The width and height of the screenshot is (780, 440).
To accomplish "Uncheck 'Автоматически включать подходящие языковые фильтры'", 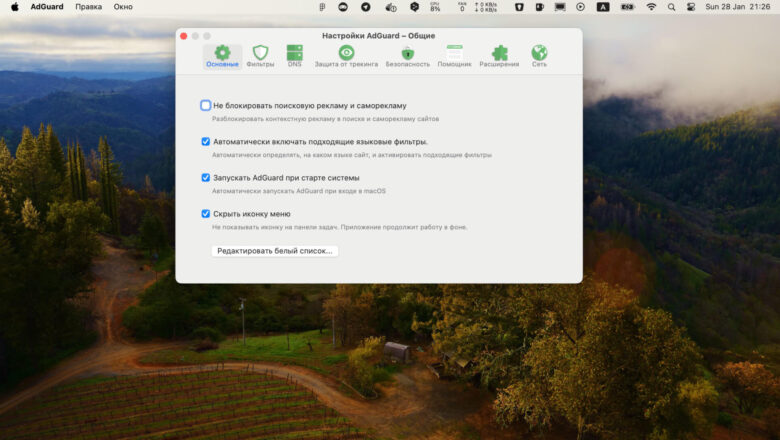I will 205,142.
